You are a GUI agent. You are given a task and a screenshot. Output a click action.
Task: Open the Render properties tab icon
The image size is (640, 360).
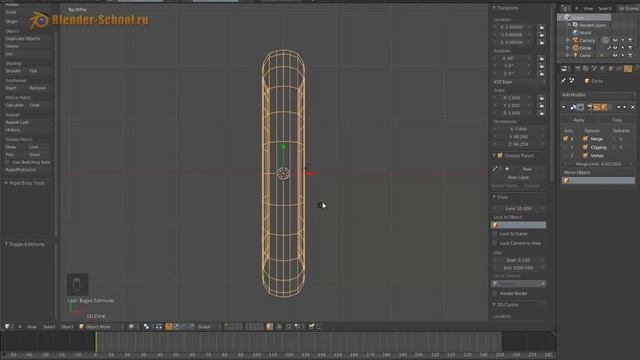578,69
